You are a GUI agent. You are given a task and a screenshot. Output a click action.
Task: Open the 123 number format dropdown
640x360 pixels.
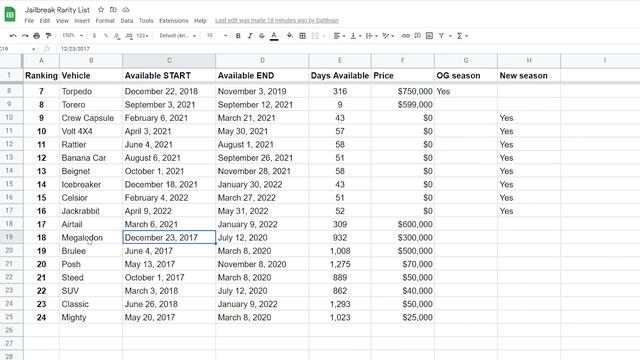point(142,36)
